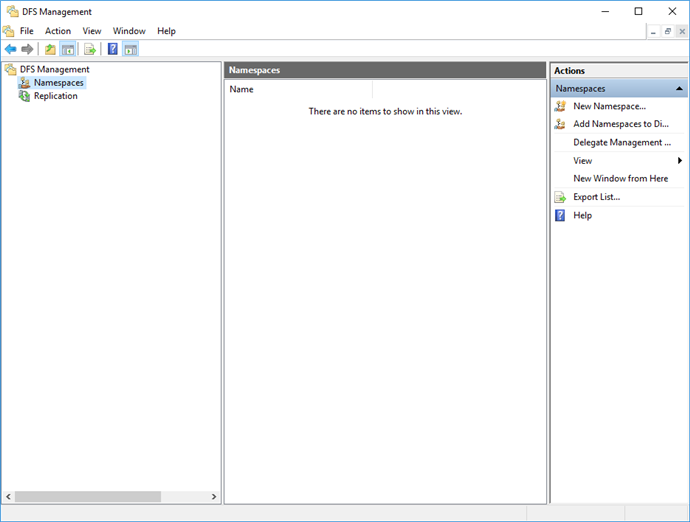Click Help text in Actions pane
690x522 pixels.
pos(582,215)
